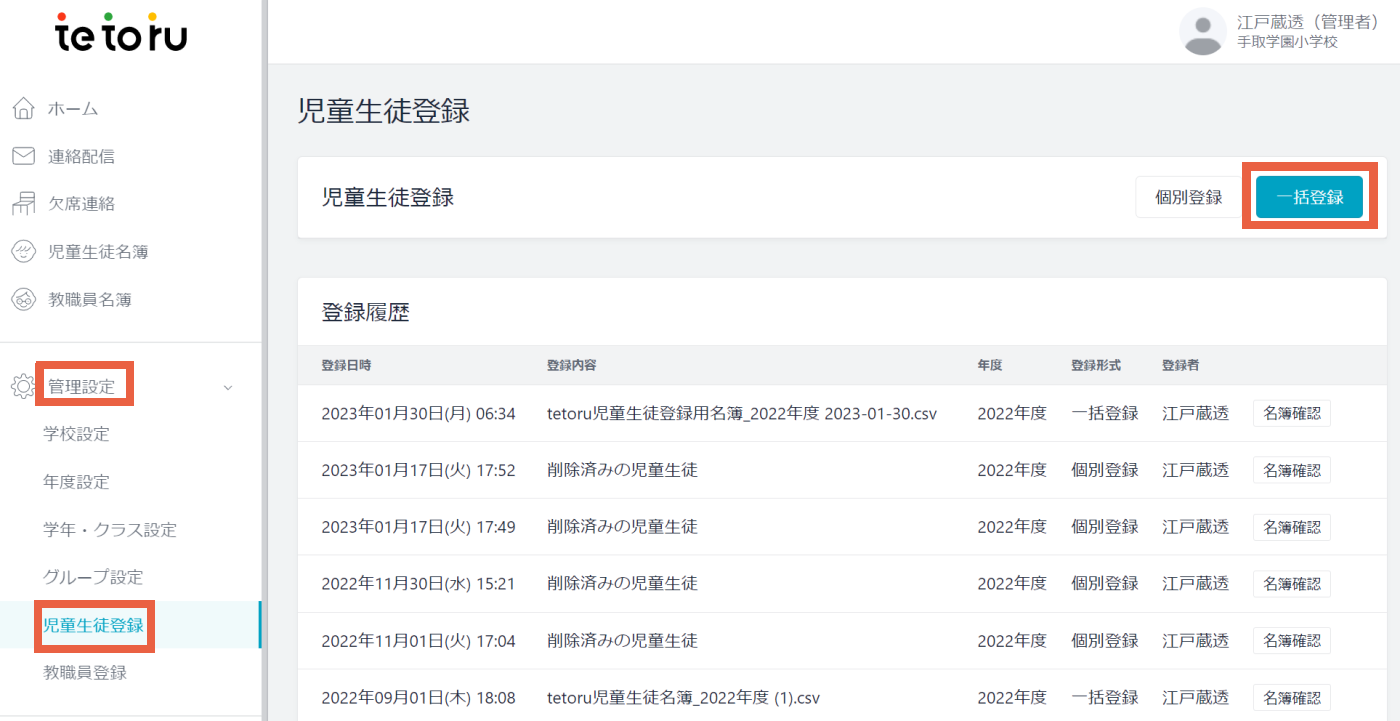Viewport: 1400px width, 721px height.
Task: Click the tetoru logo
Action: 120,33
